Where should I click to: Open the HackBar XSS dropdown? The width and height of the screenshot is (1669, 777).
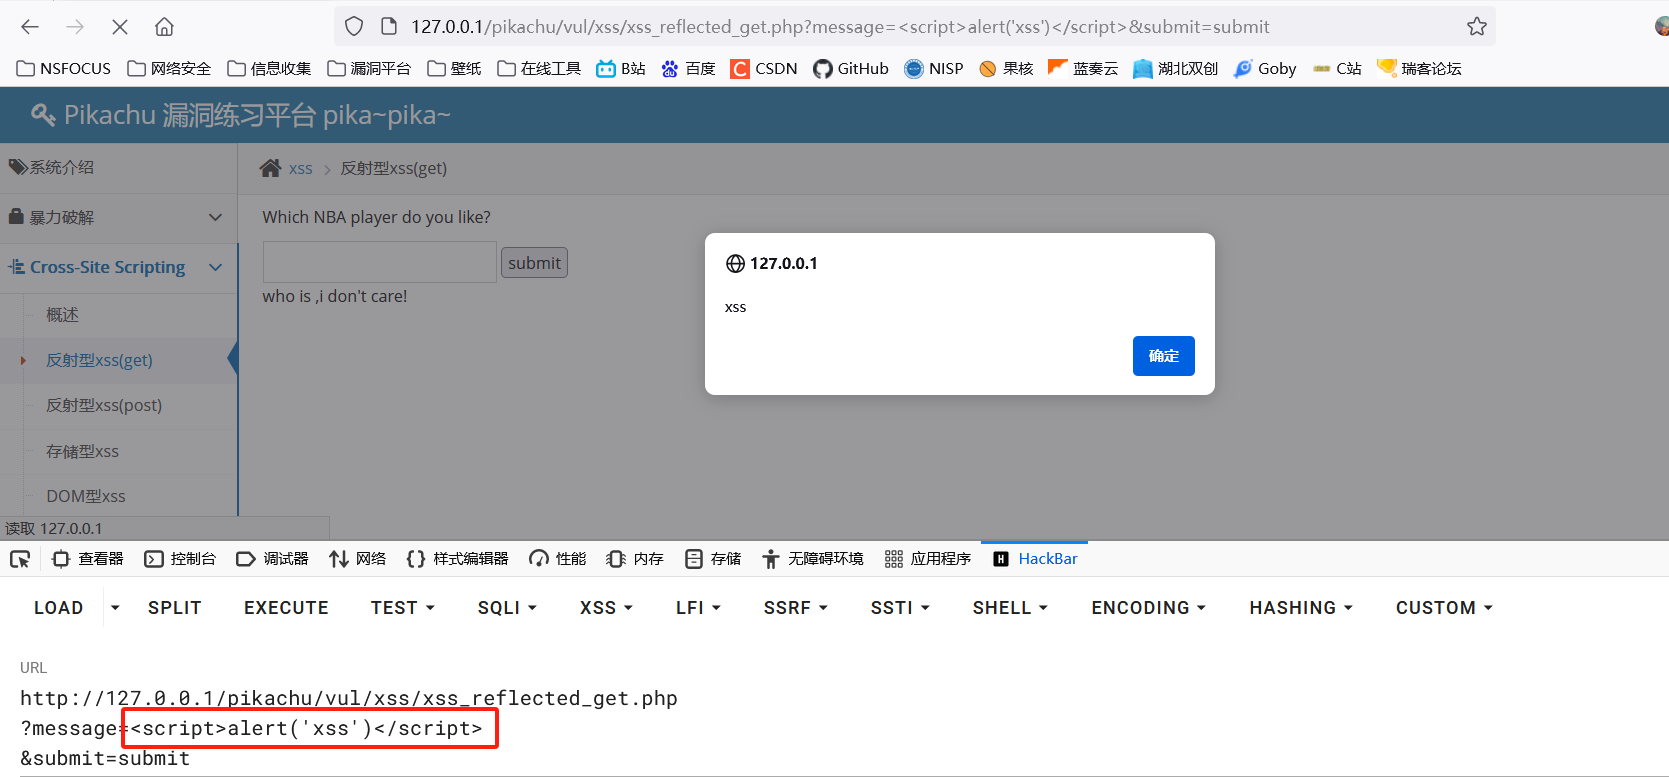coord(606,608)
